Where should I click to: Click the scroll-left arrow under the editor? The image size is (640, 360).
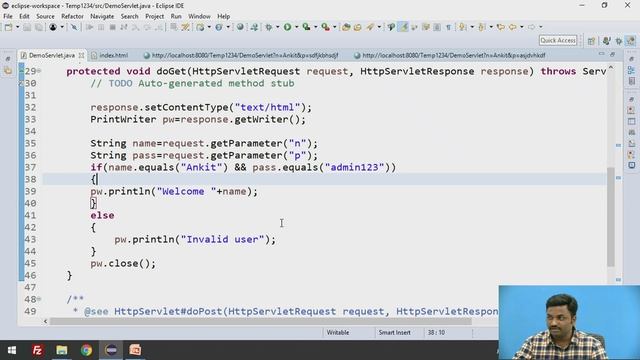(45, 322)
